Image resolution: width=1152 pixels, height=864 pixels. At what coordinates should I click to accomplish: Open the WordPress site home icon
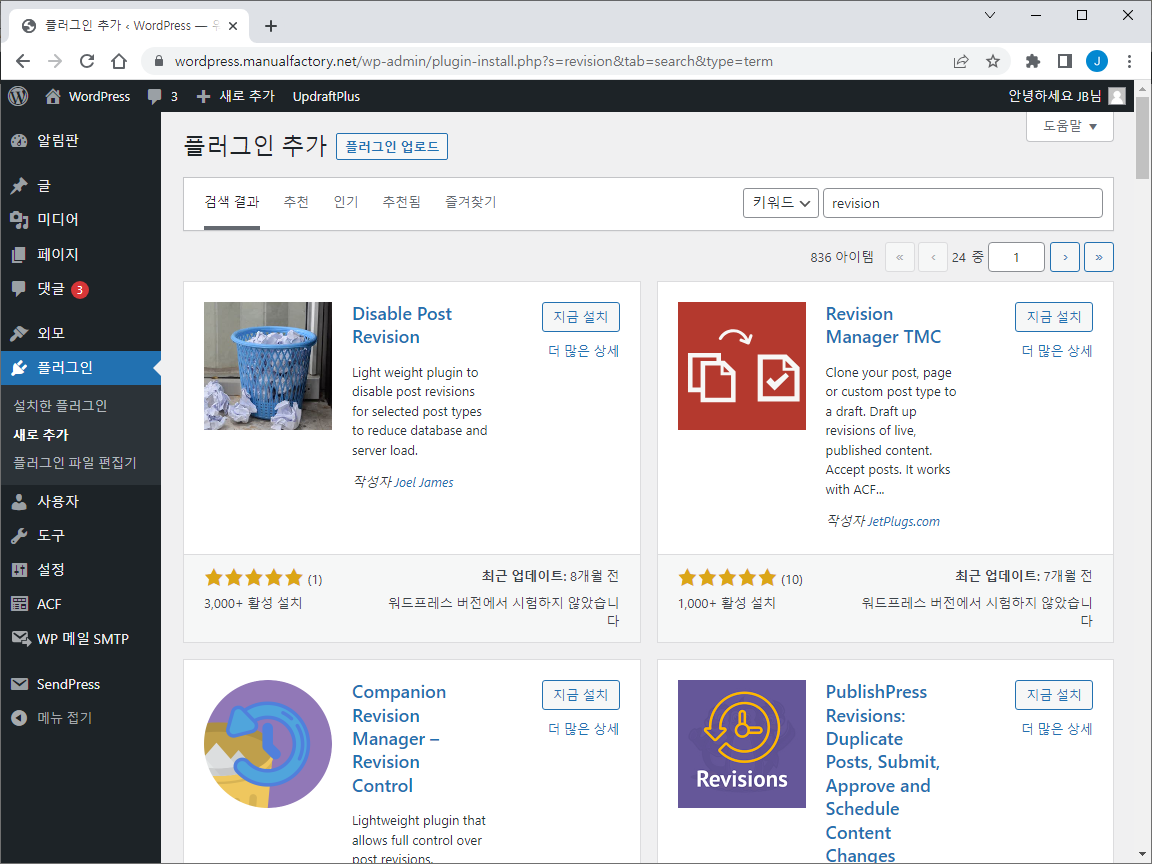coord(52,96)
